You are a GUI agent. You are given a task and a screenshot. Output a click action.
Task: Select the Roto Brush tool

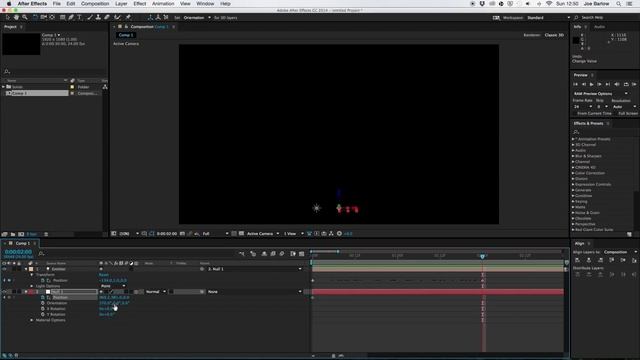(118, 18)
